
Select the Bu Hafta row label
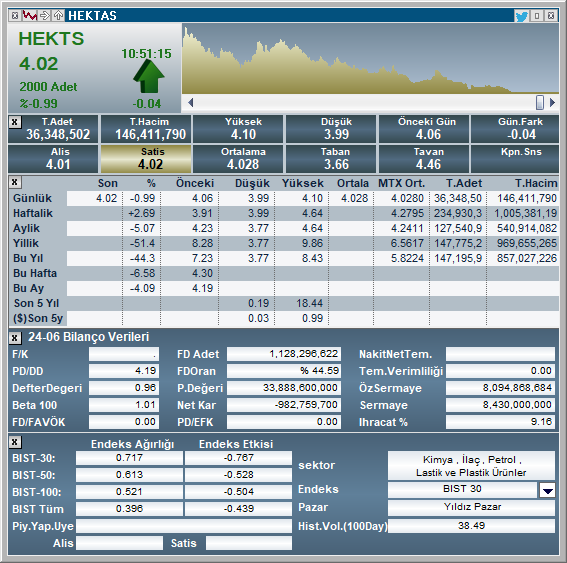(x=35, y=273)
